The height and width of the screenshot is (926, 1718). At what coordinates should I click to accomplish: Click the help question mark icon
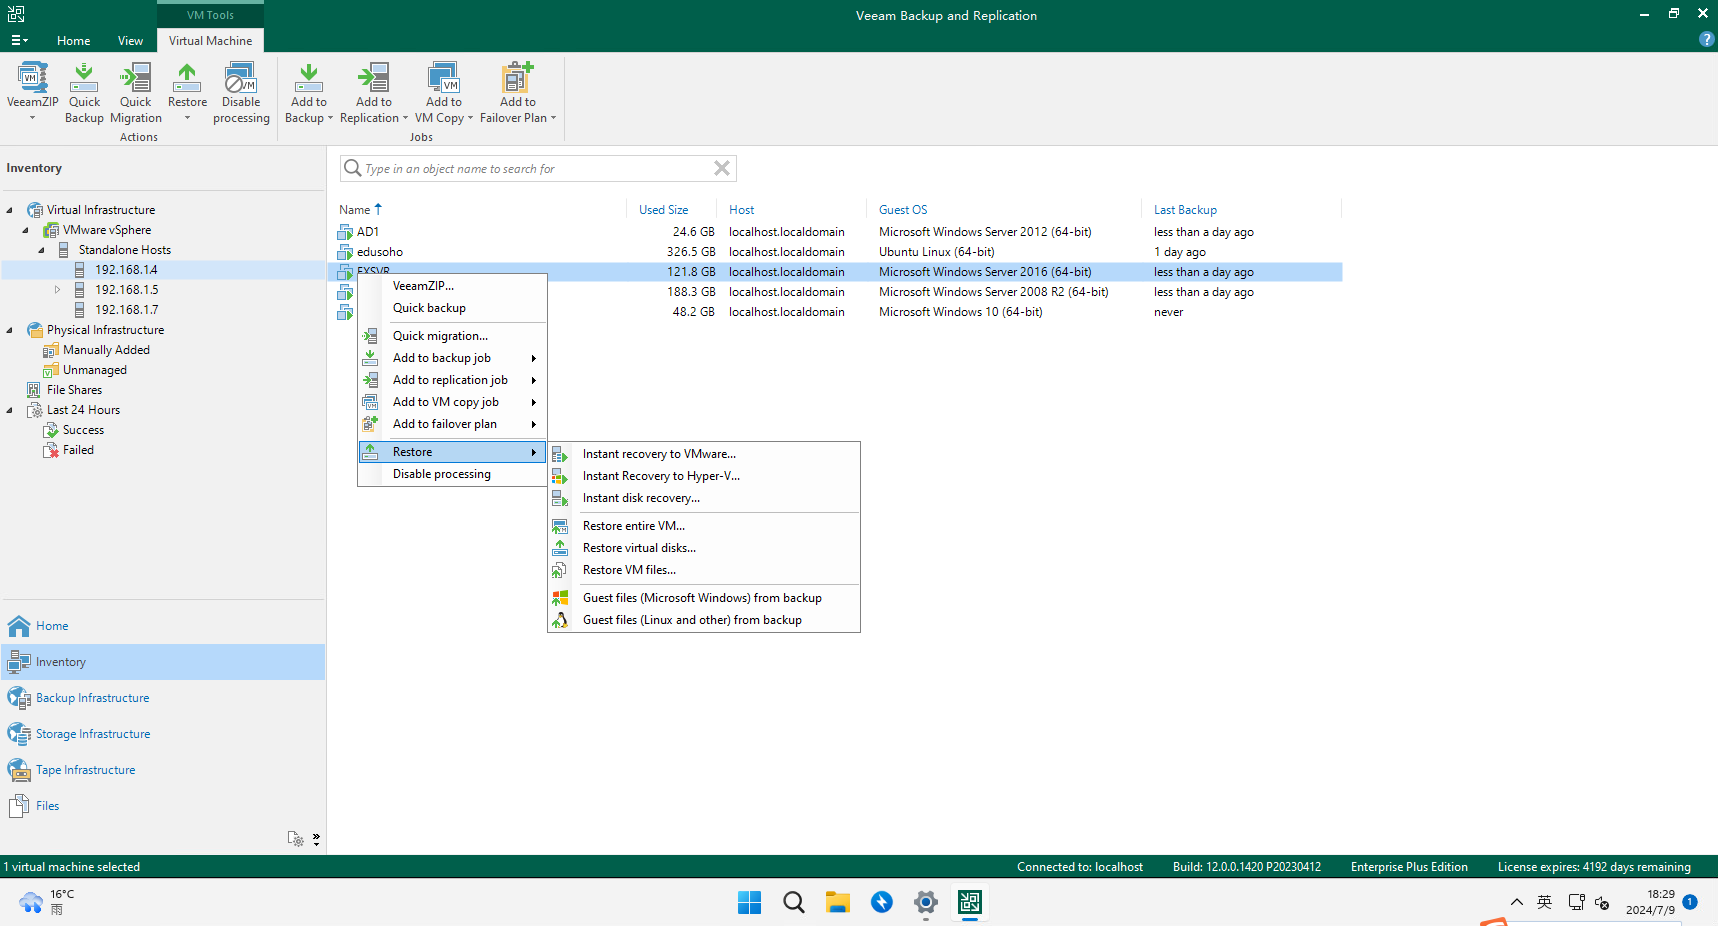[x=1706, y=40]
